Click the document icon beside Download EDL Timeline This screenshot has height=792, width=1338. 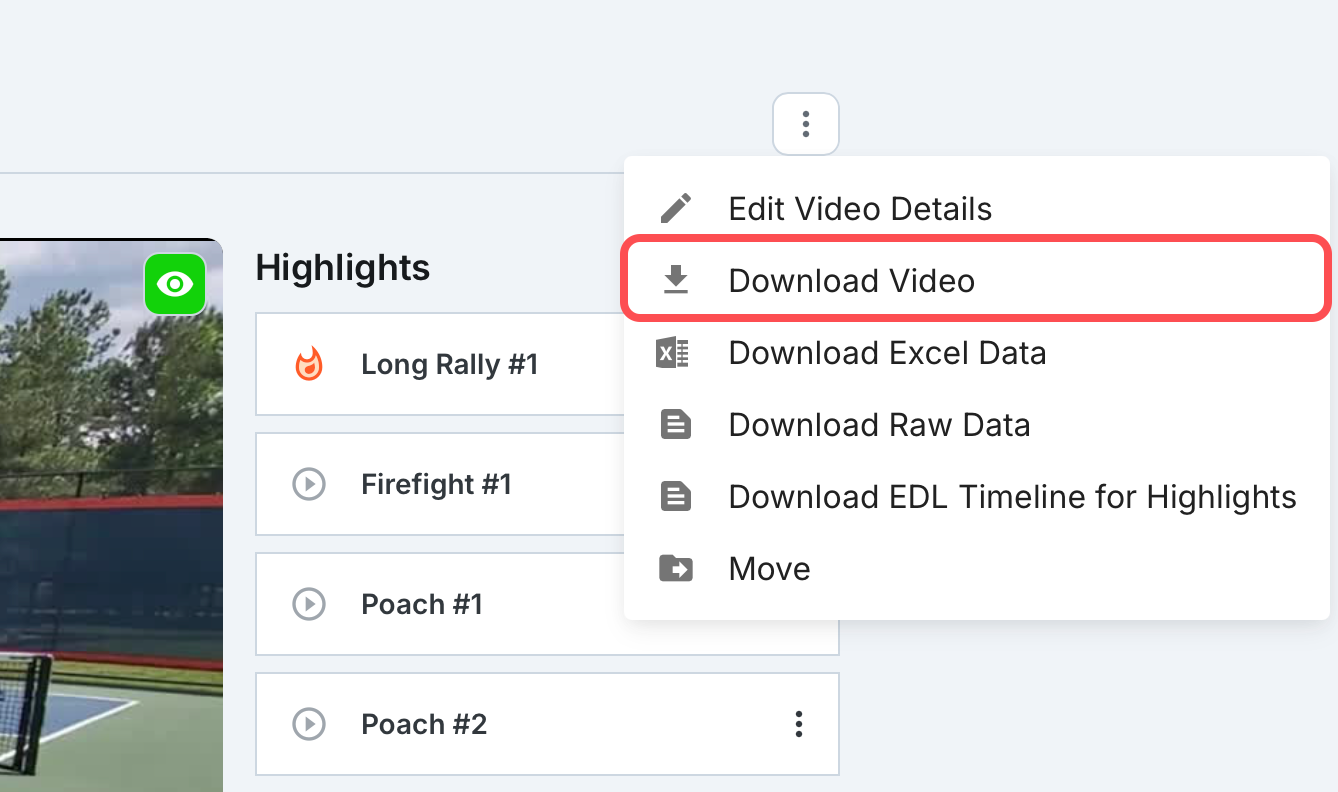(x=676, y=497)
